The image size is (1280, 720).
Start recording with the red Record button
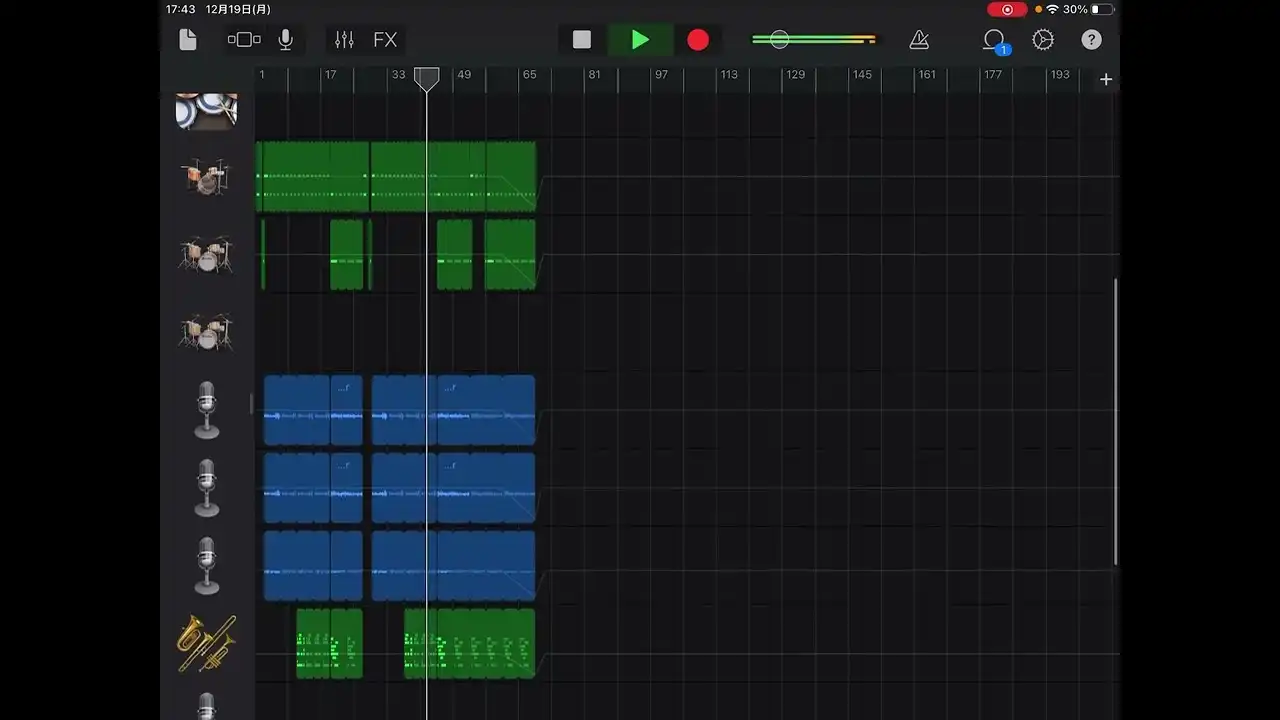[698, 40]
